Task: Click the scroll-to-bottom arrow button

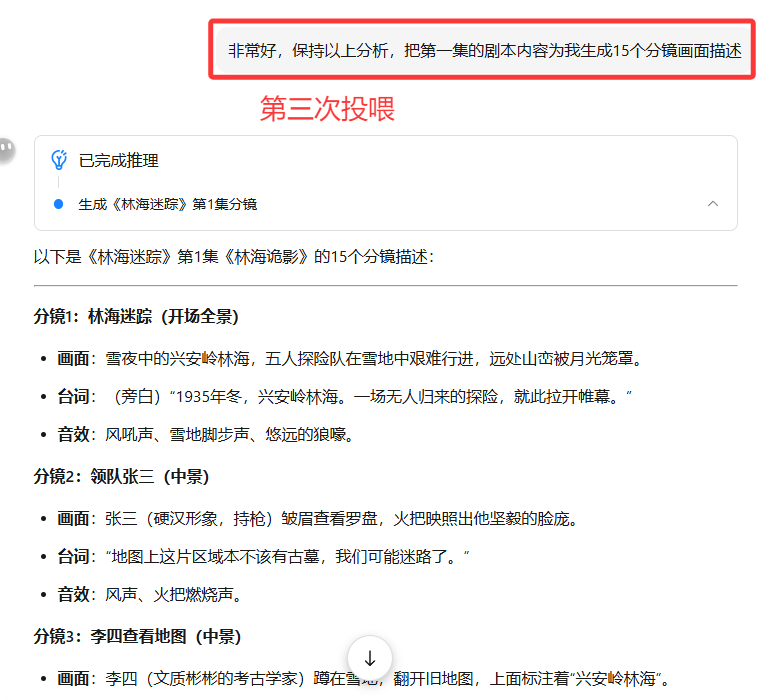Action: (370, 659)
